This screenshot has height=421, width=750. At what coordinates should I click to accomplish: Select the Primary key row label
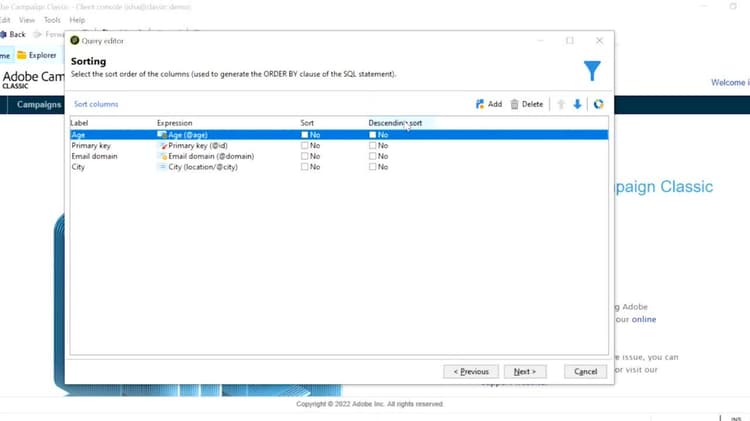[x=91, y=145]
